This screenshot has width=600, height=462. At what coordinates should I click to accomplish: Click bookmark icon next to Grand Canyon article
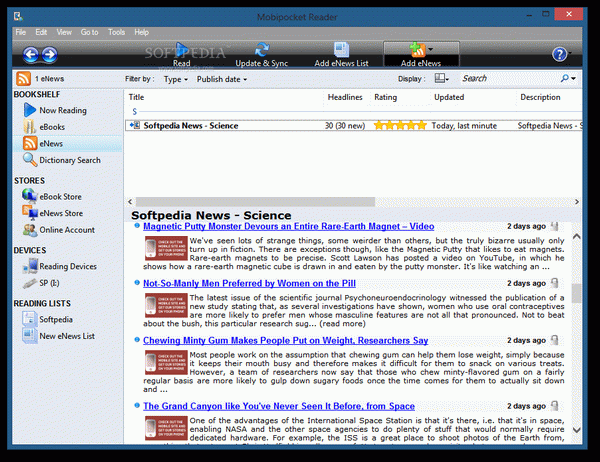(554, 406)
